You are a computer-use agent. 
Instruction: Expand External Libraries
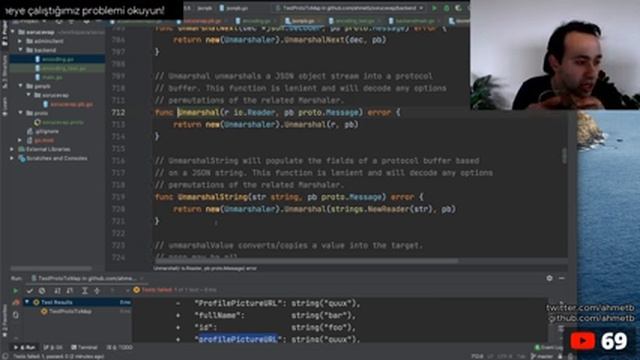[12, 149]
